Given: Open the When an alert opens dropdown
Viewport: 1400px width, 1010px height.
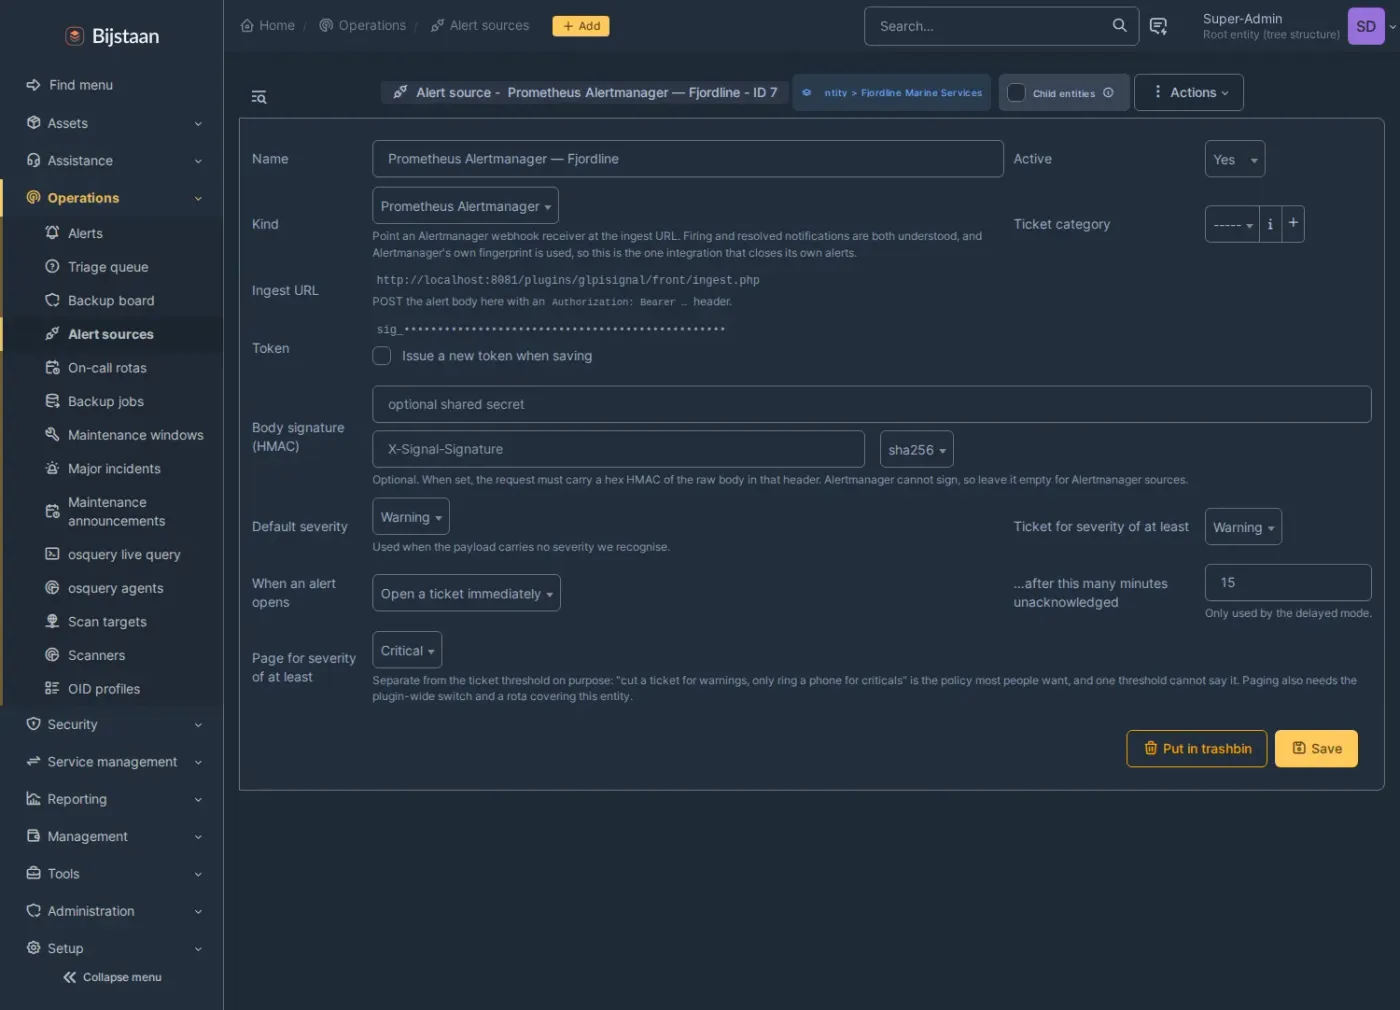Looking at the screenshot, I should click(466, 593).
